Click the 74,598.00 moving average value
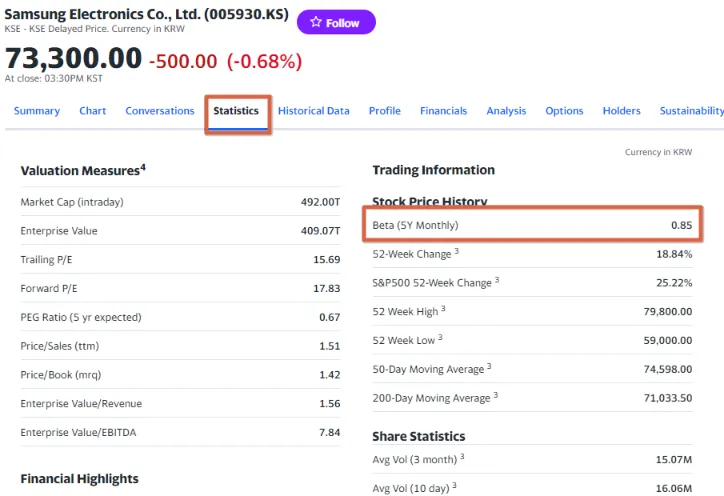724x496 pixels. click(x=668, y=369)
